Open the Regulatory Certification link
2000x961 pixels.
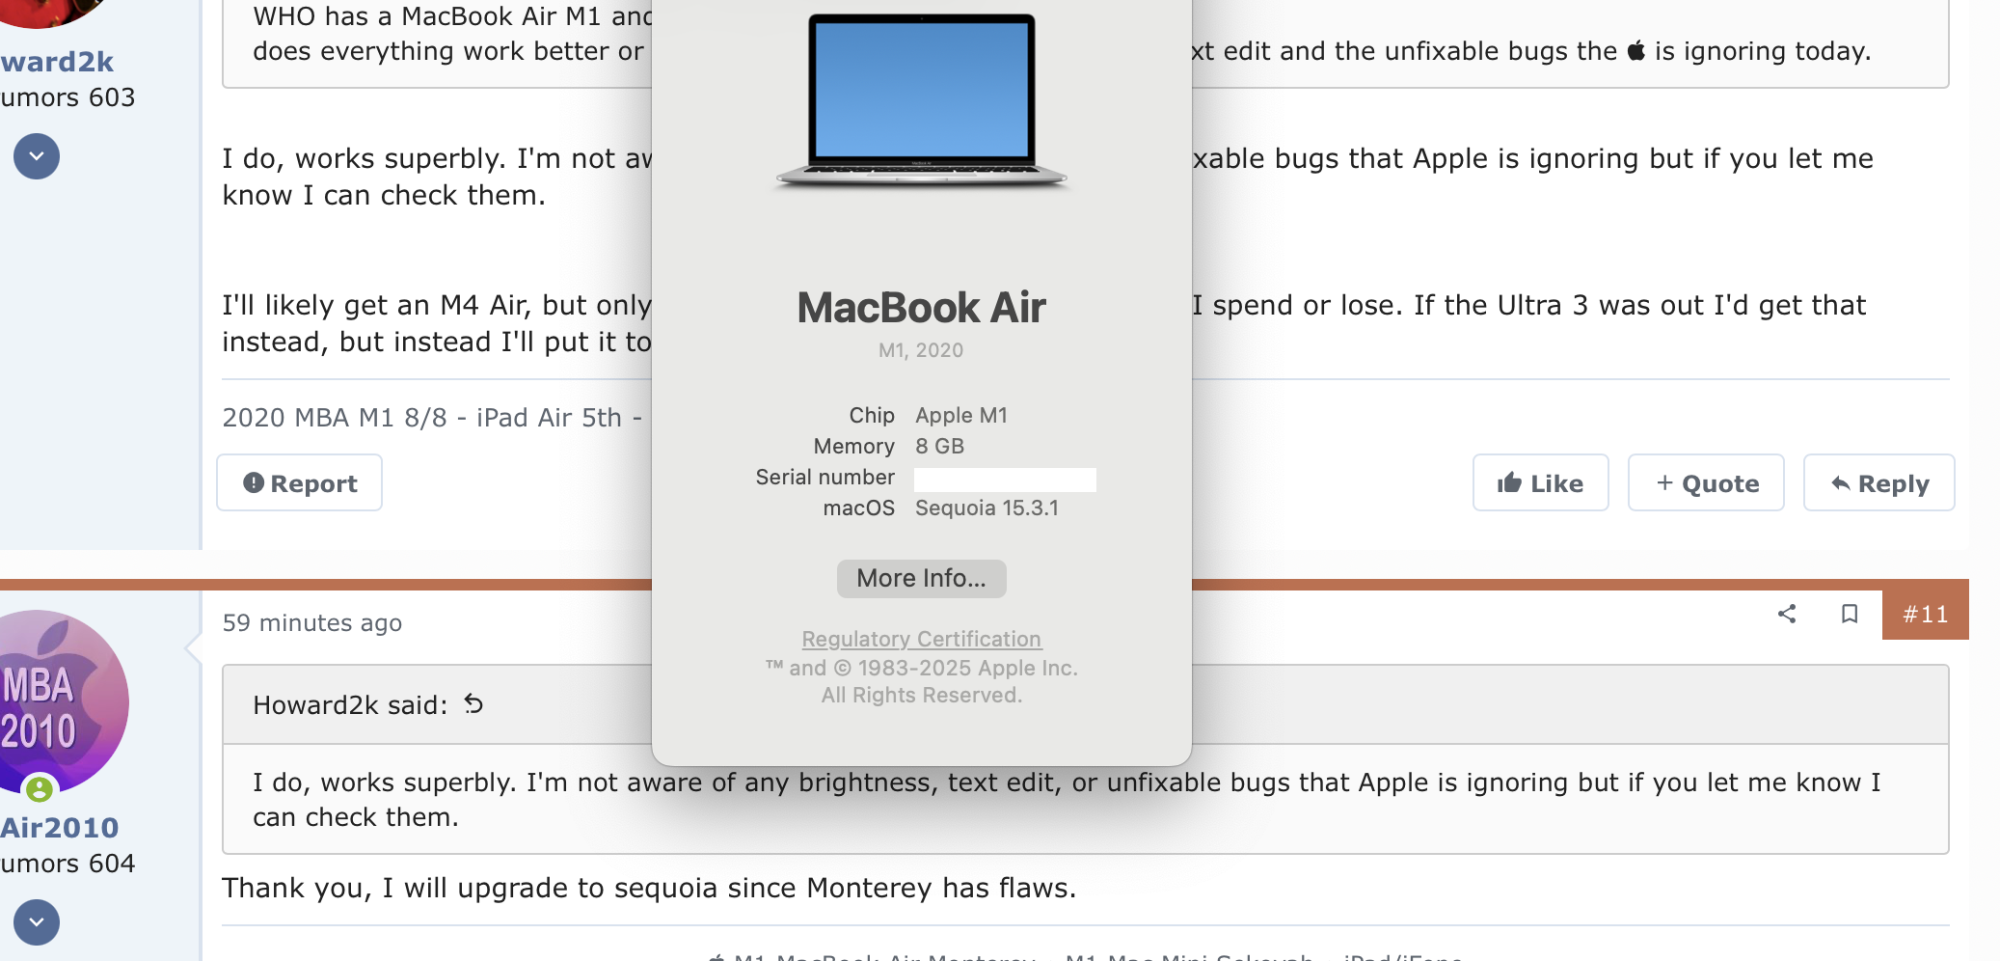pyautogui.click(x=921, y=639)
